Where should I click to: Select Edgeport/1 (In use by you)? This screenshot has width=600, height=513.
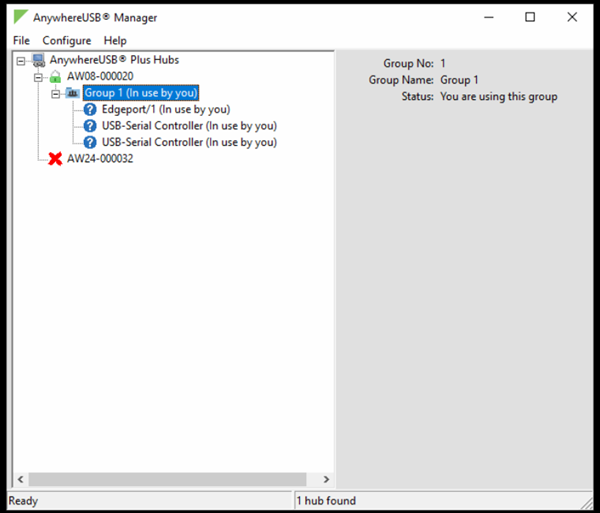pyautogui.click(x=166, y=109)
